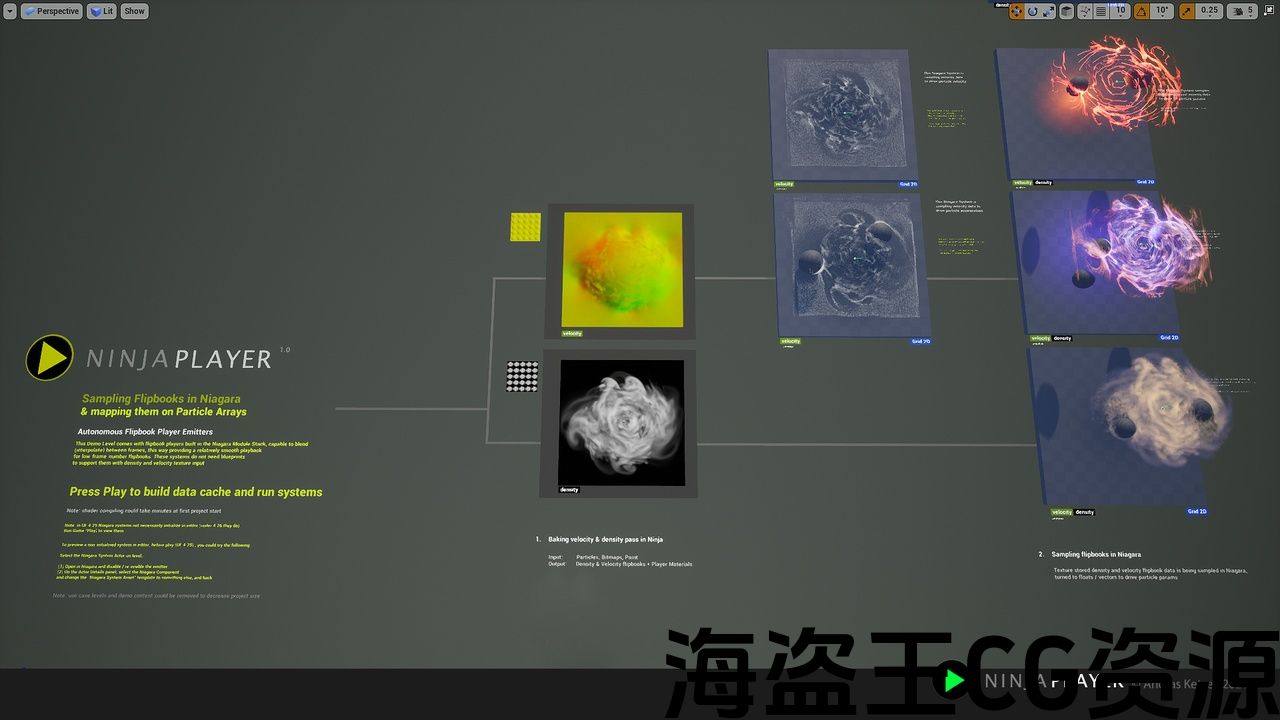Open the viewport options dropdown arrow
The image size is (1280, 720).
click(9, 11)
